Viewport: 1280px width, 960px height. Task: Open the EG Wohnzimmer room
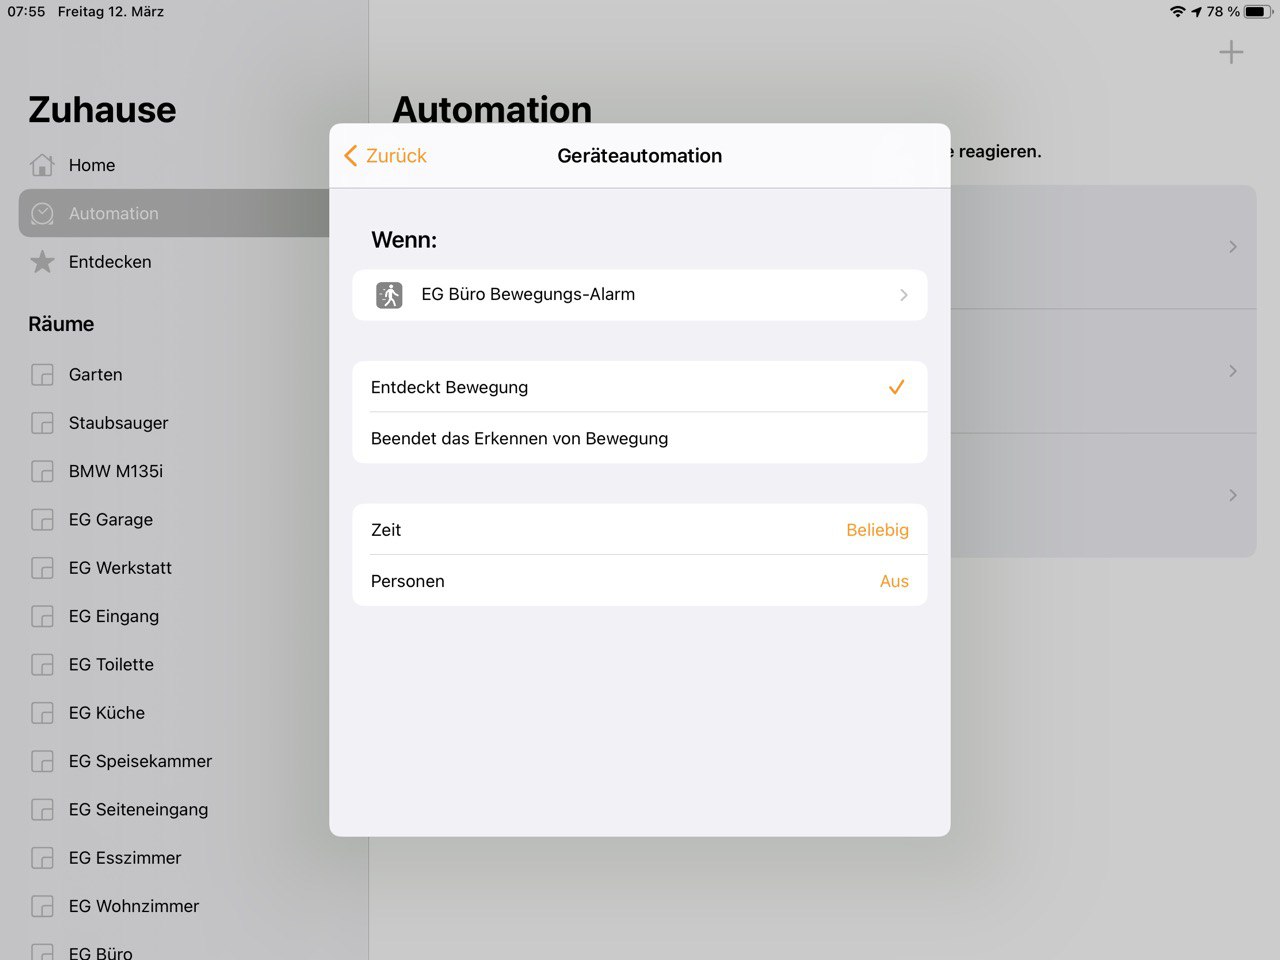coord(134,906)
